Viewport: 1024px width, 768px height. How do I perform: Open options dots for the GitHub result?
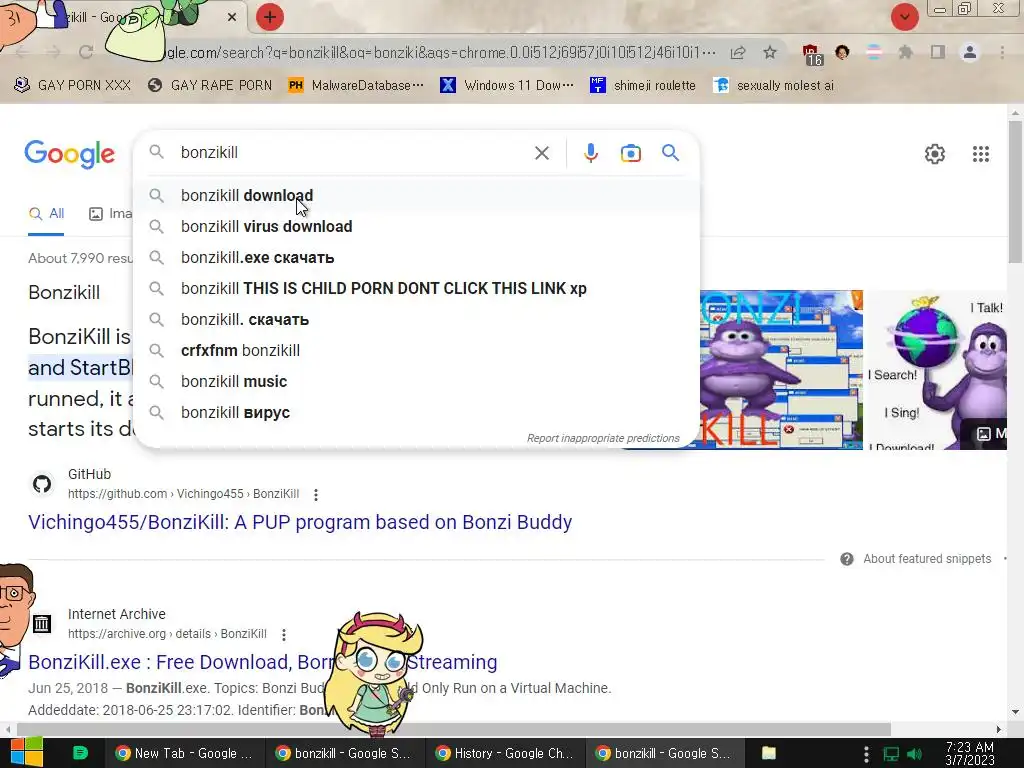pos(315,495)
